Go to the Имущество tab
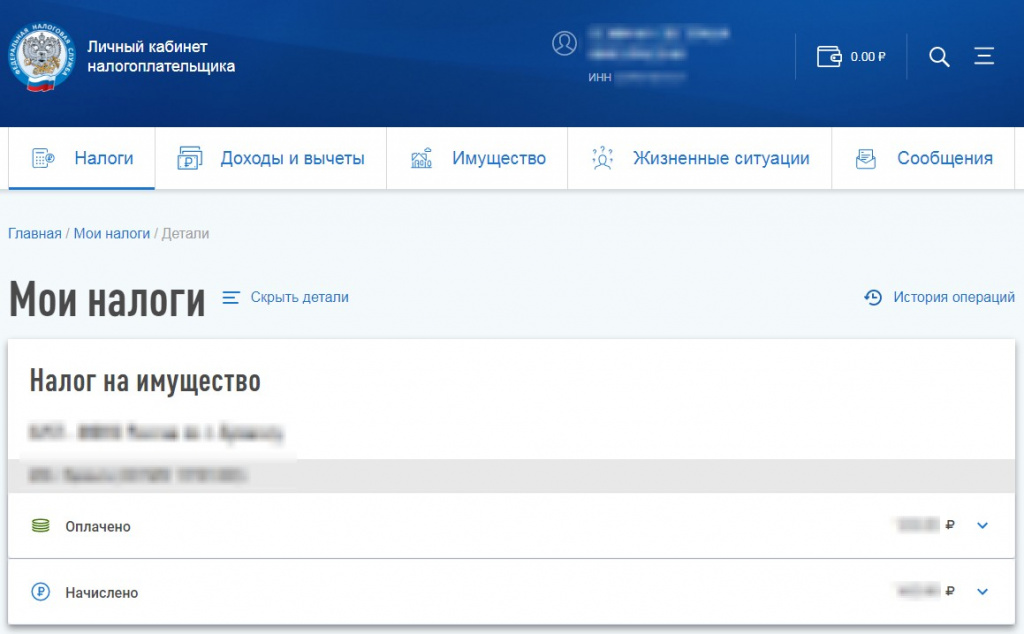This screenshot has width=1024, height=634. pyautogui.click(x=477, y=158)
